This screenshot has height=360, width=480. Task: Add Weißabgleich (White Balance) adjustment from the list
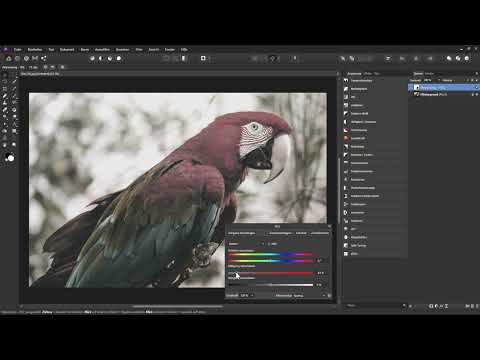click(x=359, y=89)
